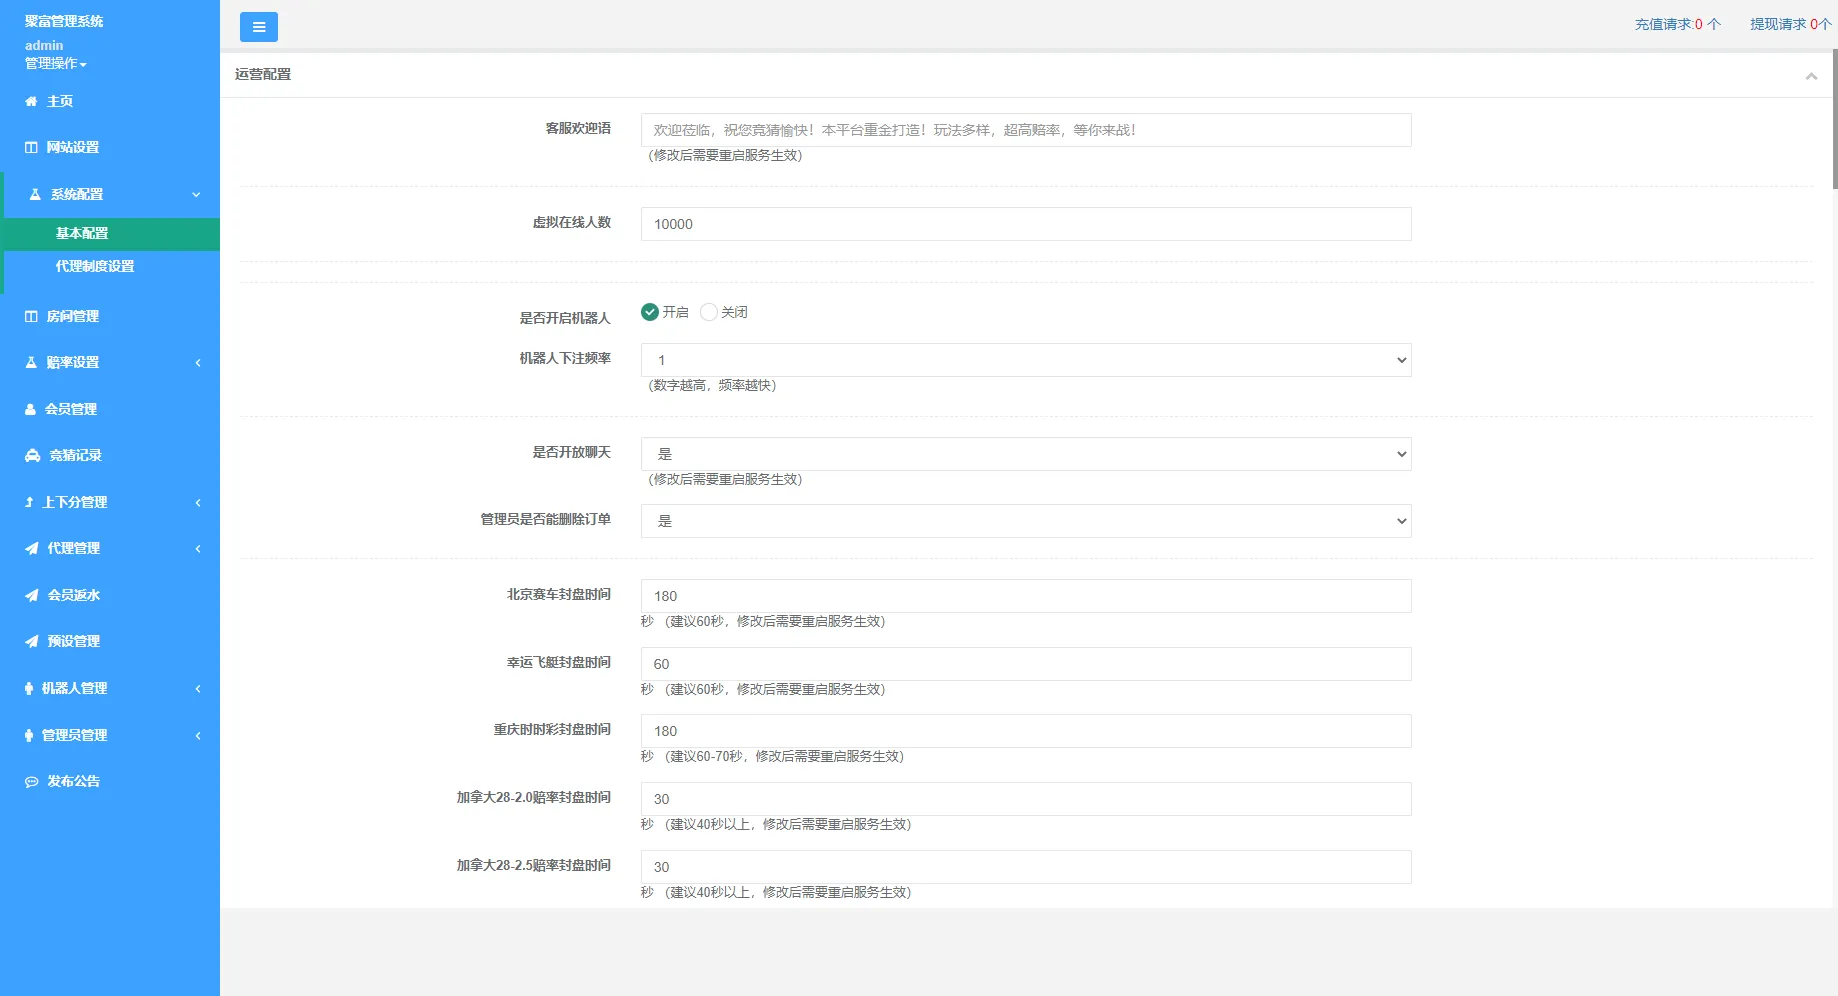Select the 房间管理 icon
1838x996 pixels.
[31, 316]
